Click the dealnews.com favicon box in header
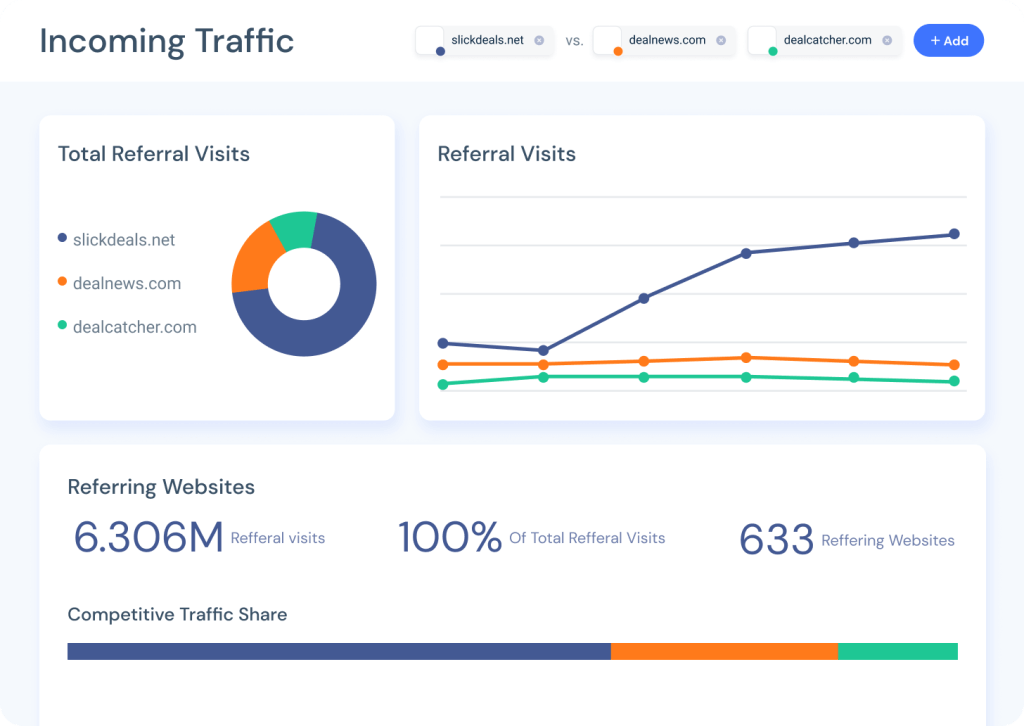The width and height of the screenshot is (1024, 726). [607, 40]
